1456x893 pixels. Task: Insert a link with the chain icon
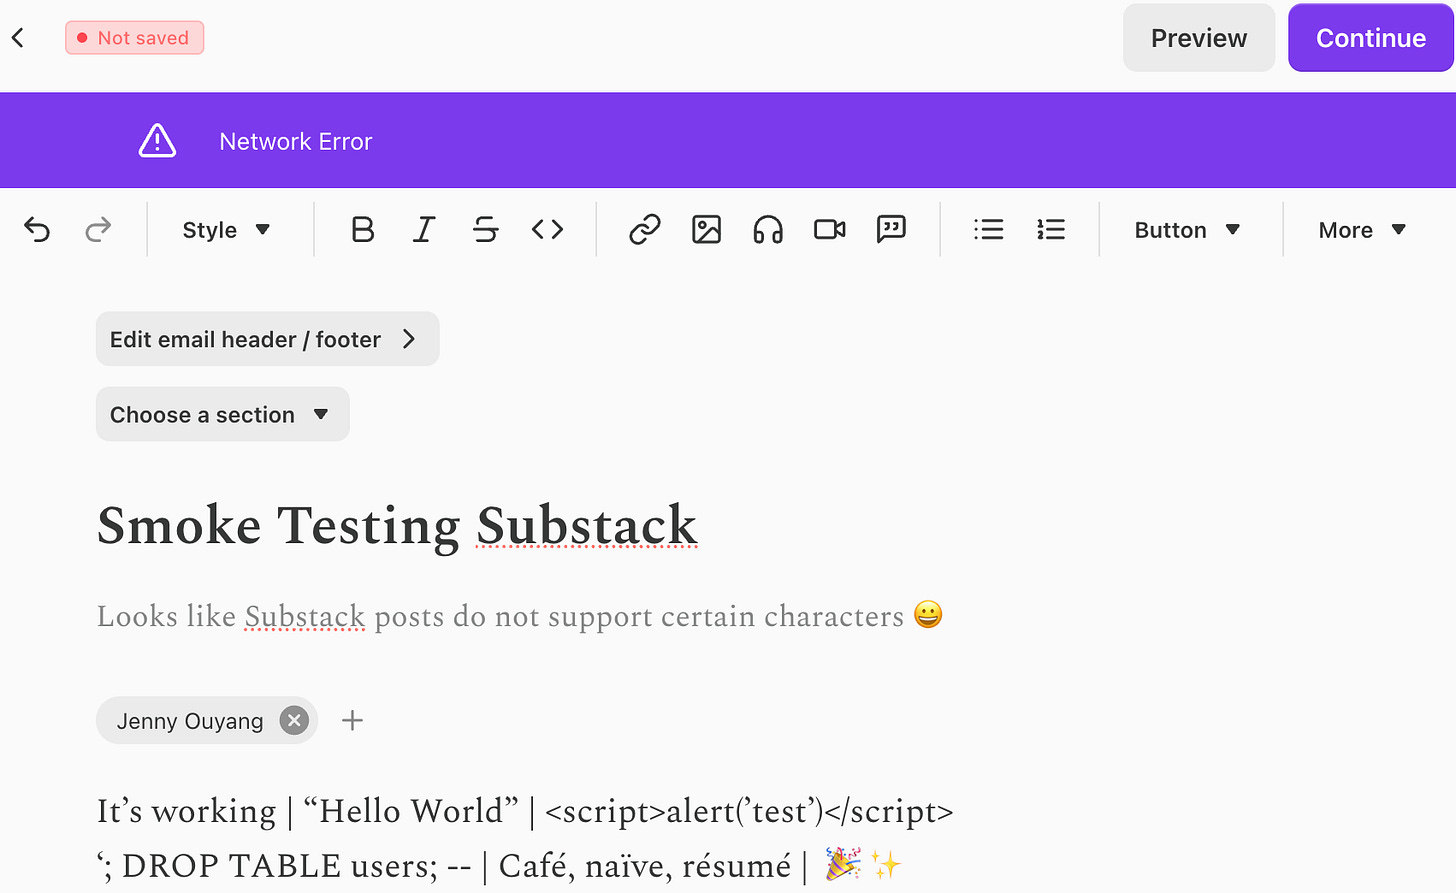(645, 230)
